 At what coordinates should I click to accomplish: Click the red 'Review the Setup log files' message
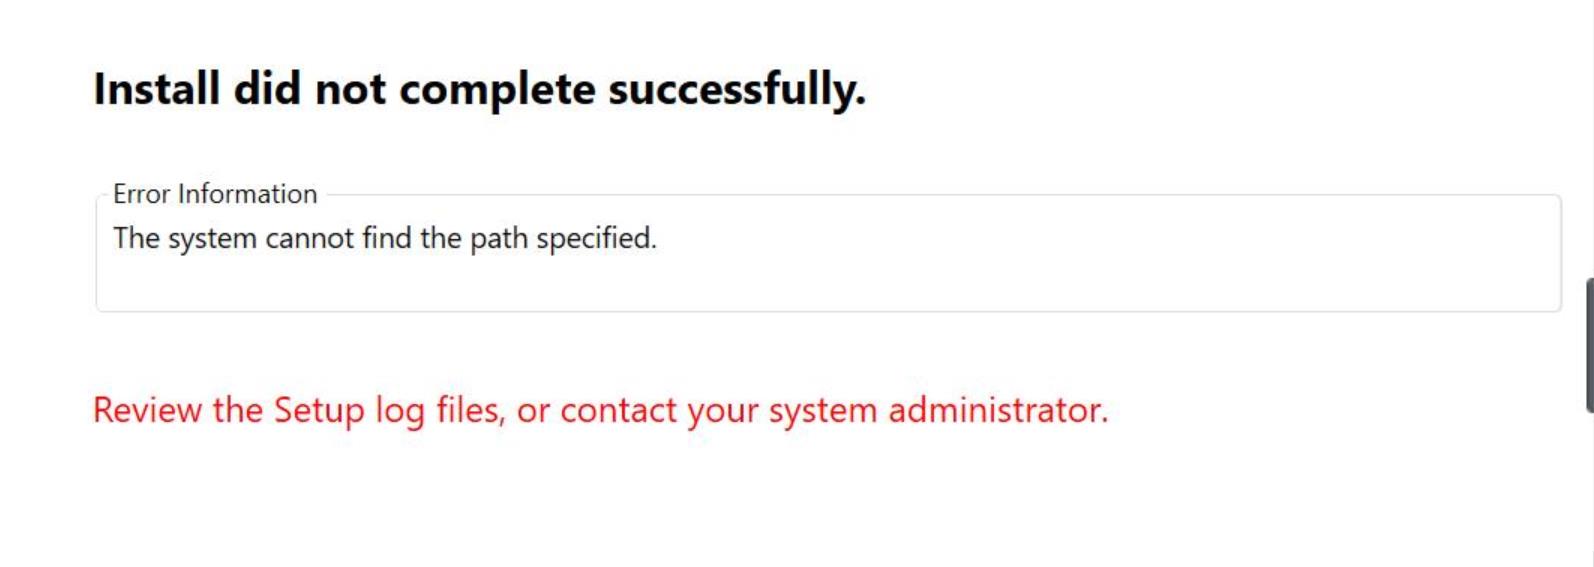(x=600, y=410)
